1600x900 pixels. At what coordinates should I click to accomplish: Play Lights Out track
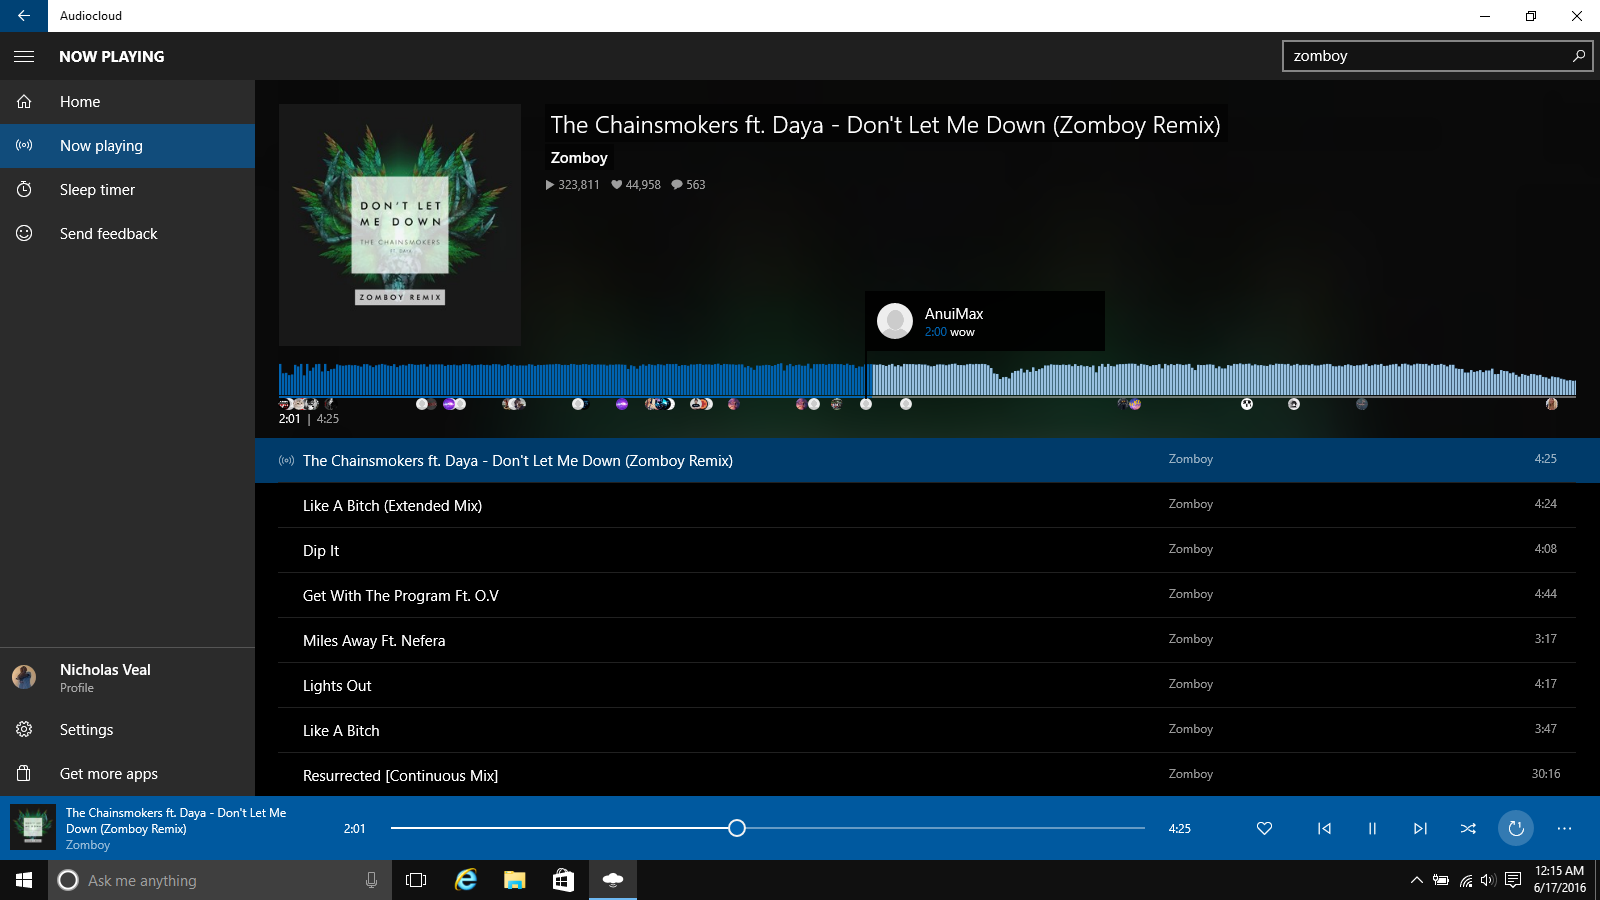point(927,685)
